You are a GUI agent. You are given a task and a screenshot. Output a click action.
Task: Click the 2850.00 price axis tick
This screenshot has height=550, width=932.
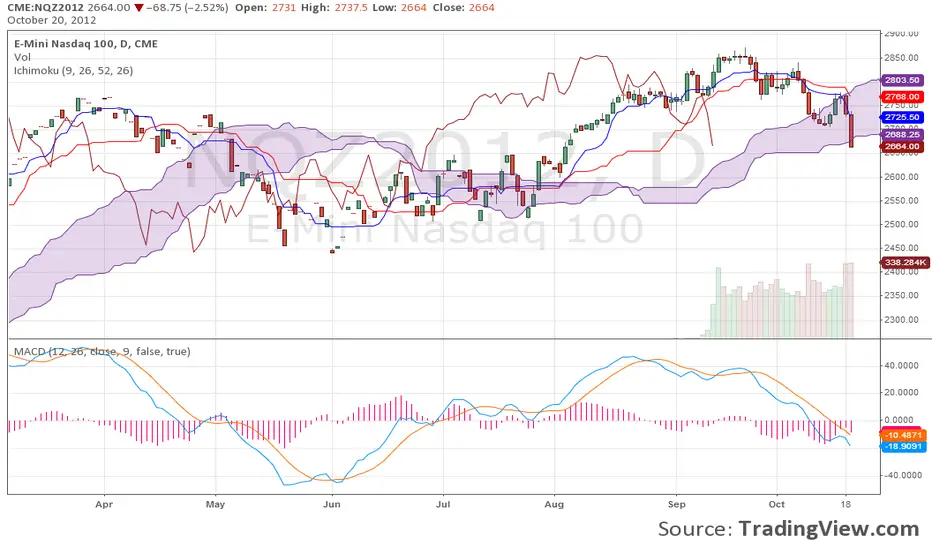tap(902, 58)
